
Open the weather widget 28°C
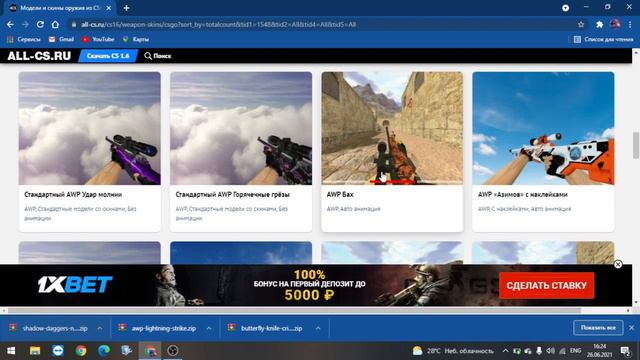click(x=453, y=351)
